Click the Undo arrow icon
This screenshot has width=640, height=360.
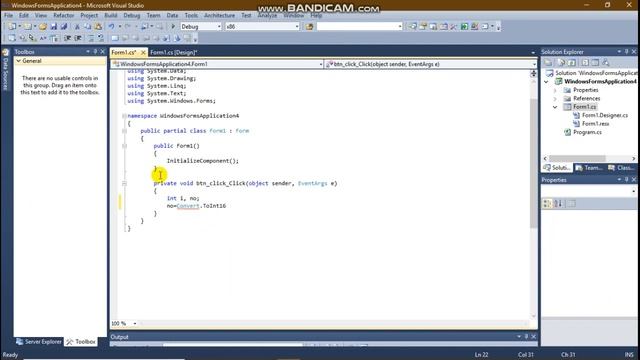pos(111,27)
